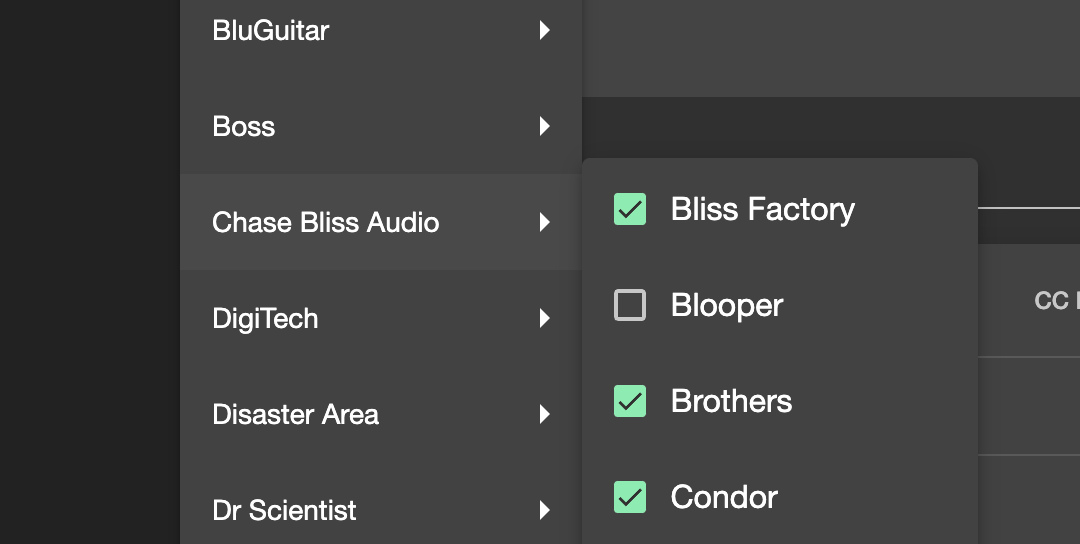Expand the DigiTech submenu arrow
The width and height of the screenshot is (1080, 544).
point(545,319)
